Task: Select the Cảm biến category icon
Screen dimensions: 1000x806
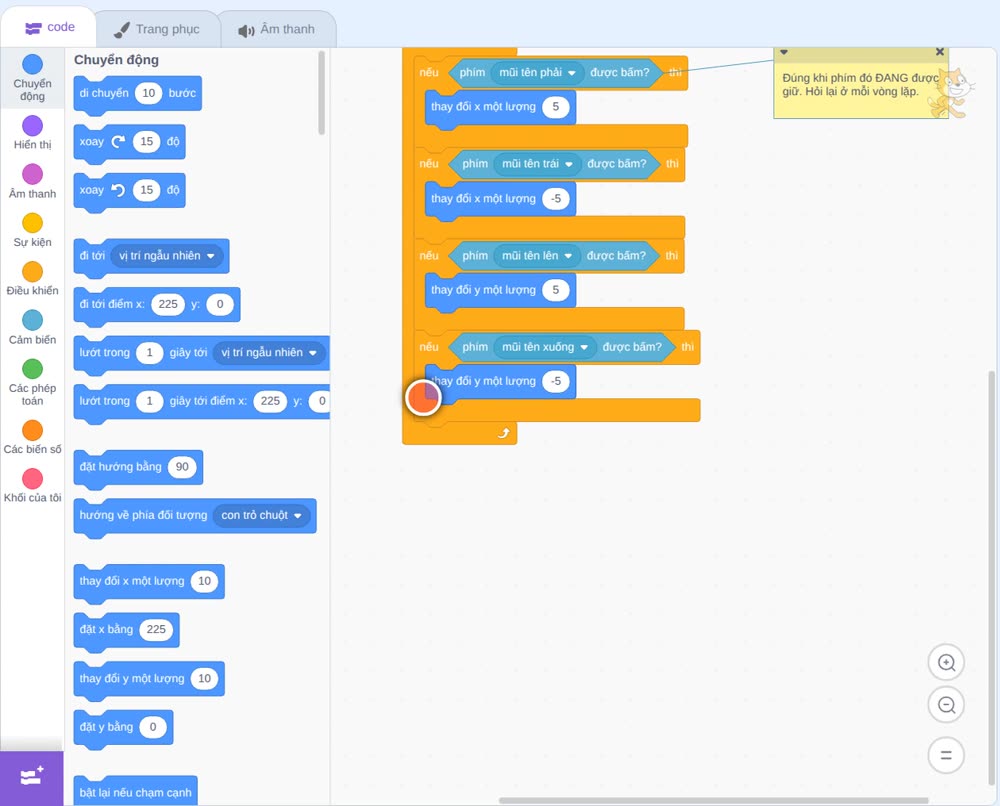Action: click(x=33, y=320)
